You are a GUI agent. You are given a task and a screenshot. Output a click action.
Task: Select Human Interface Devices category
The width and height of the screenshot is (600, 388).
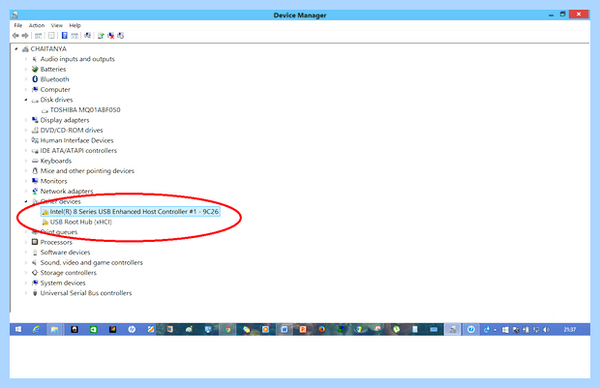point(77,140)
